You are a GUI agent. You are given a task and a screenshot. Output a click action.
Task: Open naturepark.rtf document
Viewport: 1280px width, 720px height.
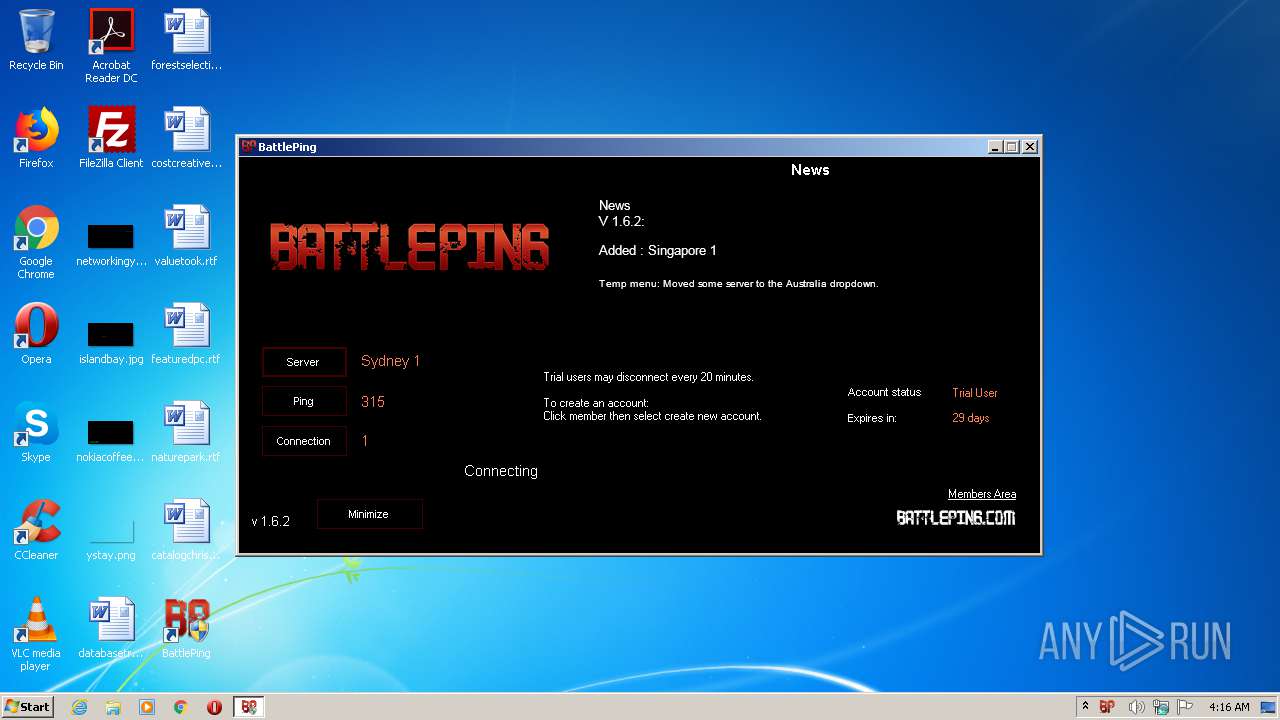coord(186,432)
